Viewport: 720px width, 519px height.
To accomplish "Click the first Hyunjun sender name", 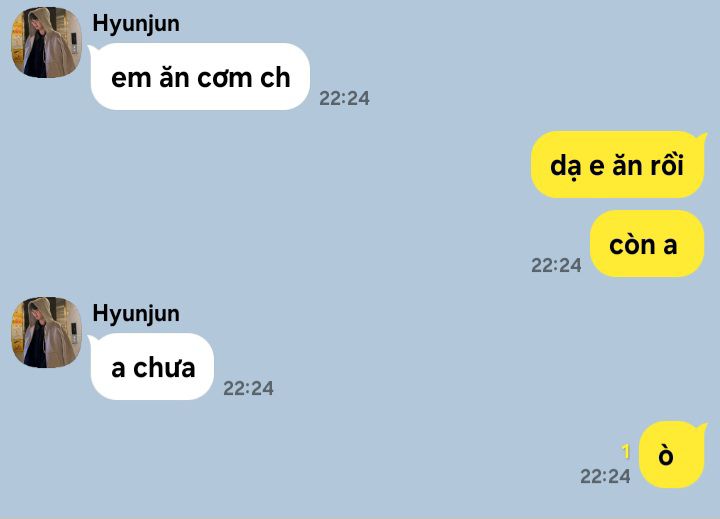I will pyautogui.click(x=136, y=24).
